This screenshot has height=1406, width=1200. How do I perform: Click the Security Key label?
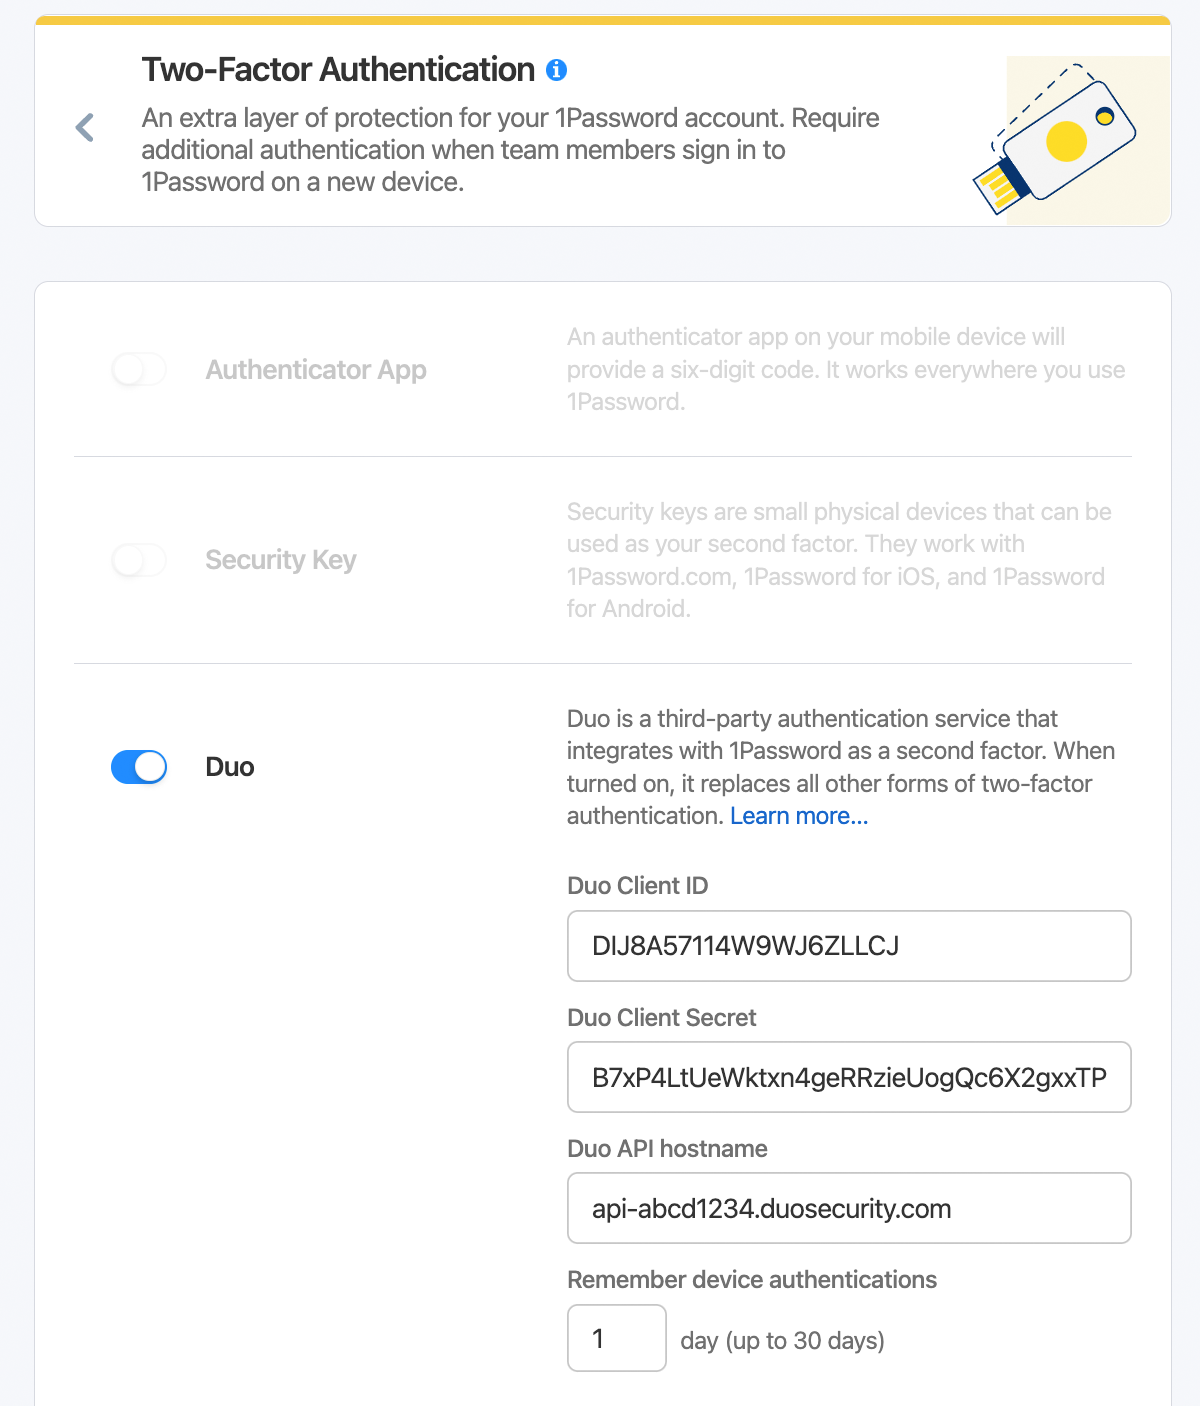[281, 560]
